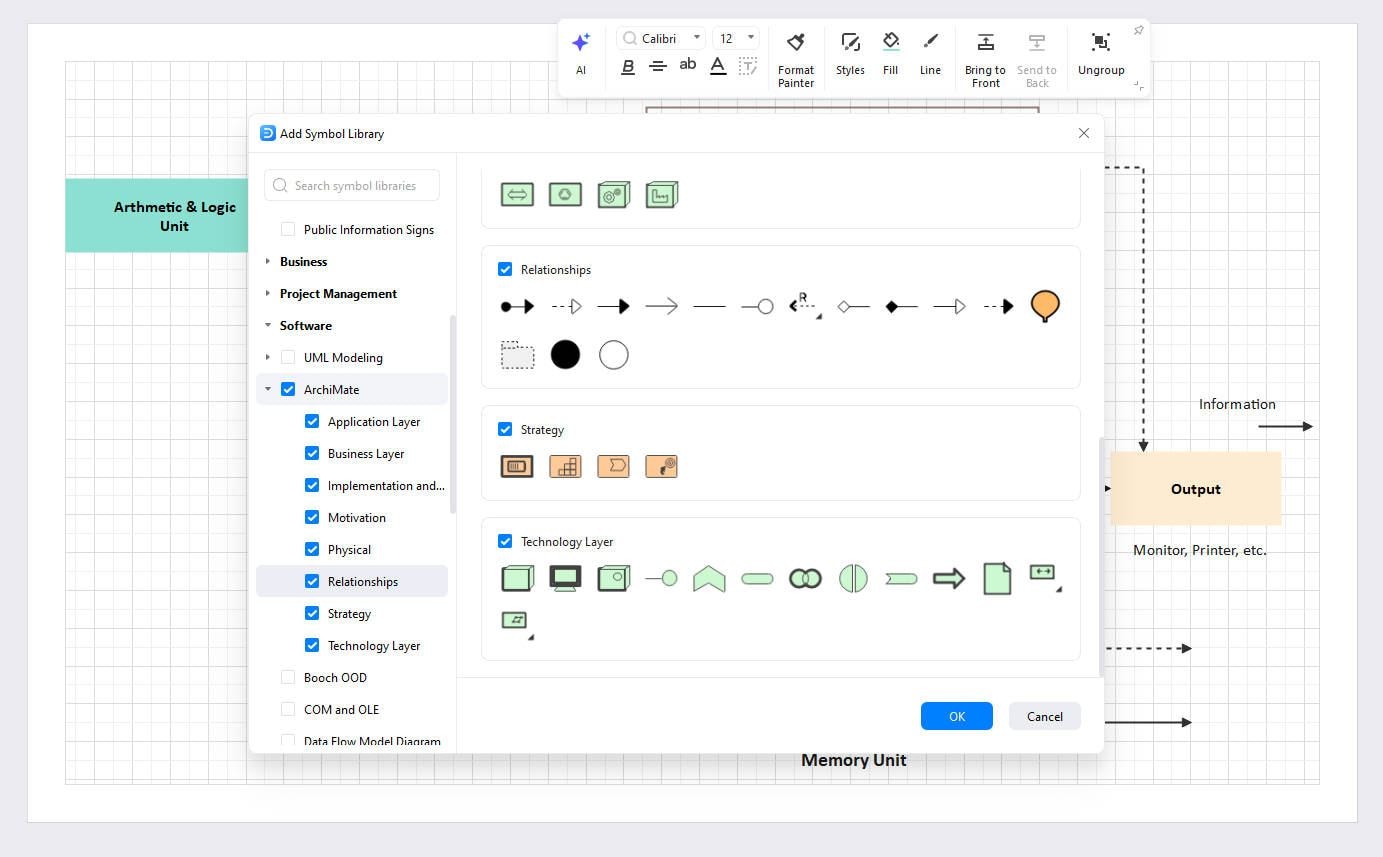
Task: Toggle bold text formatting
Action: tap(628, 66)
